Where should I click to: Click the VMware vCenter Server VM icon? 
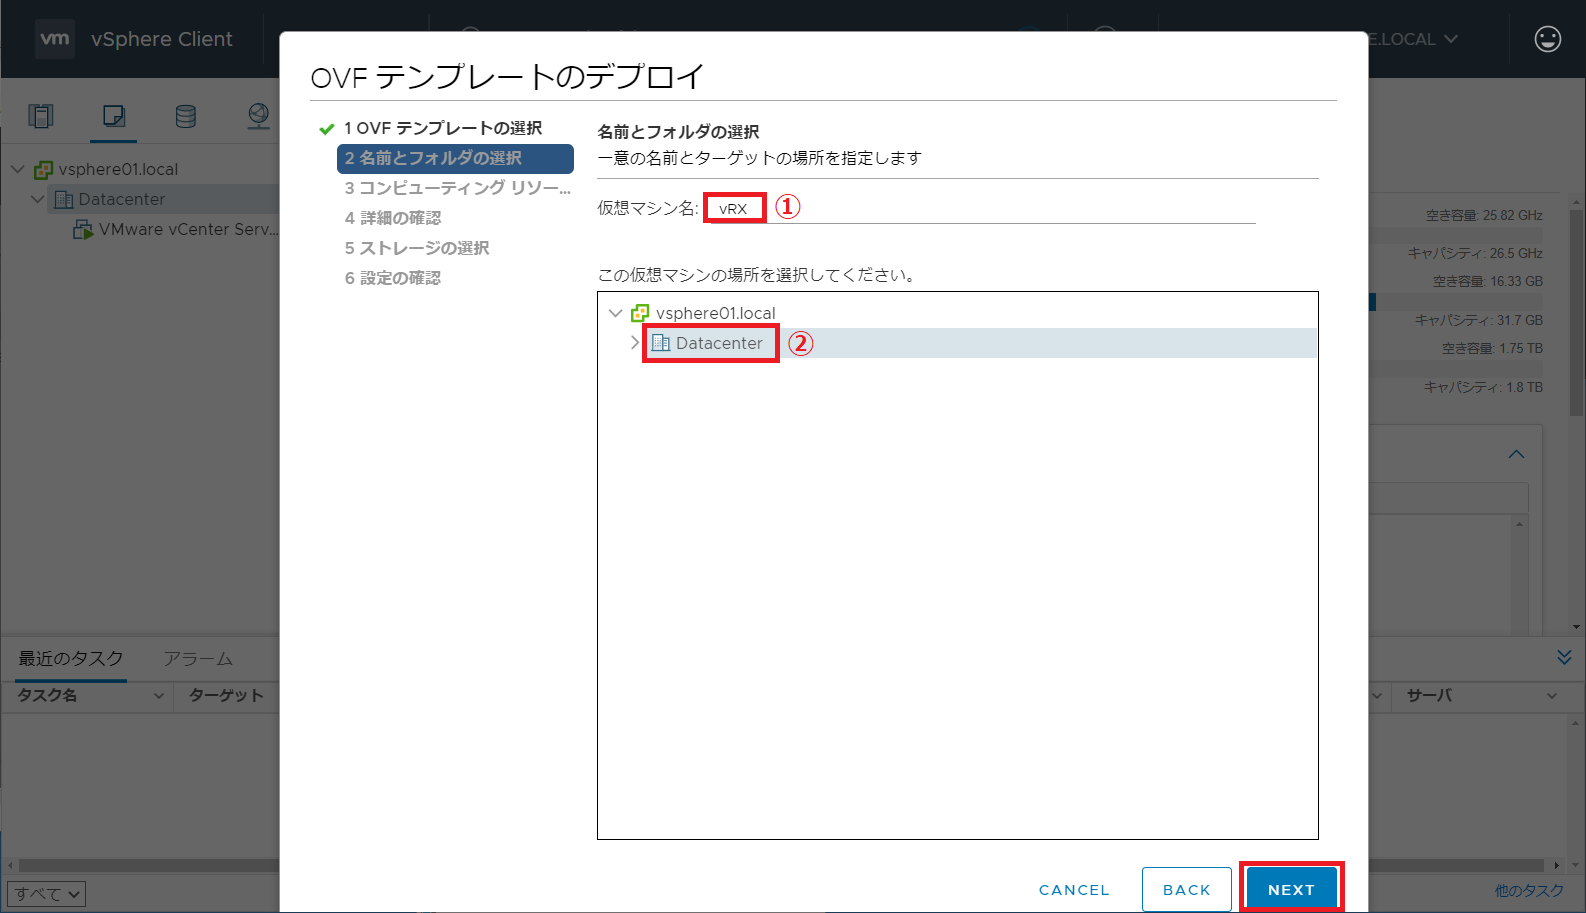pos(84,229)
